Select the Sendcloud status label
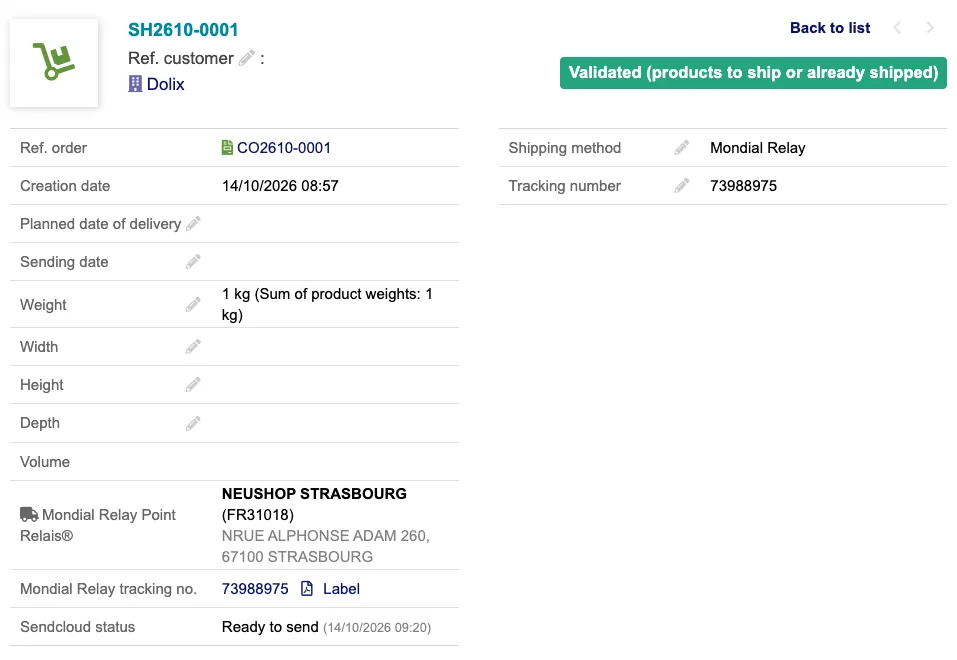Image resolution: width=957 pixels, height=660 pixels. point(78,627)
